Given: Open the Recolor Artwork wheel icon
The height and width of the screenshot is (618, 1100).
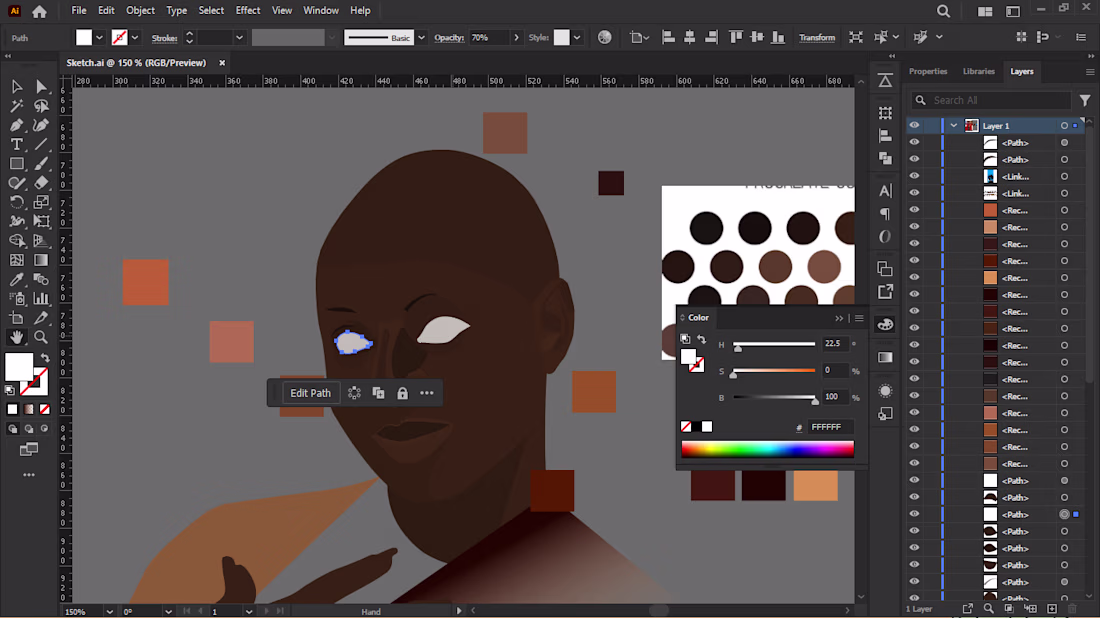Looking at the screenshot, I should coord(605,38).
